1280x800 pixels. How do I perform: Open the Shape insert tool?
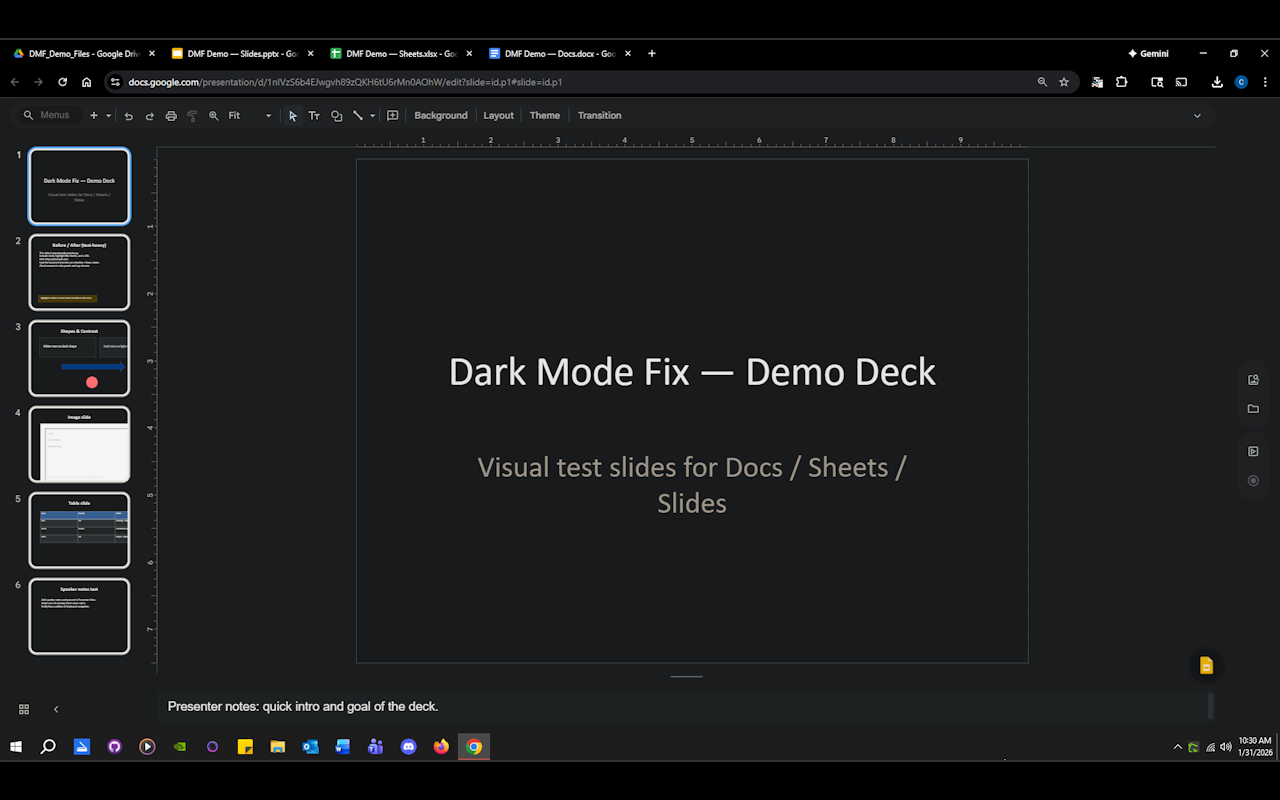[336, 116]
